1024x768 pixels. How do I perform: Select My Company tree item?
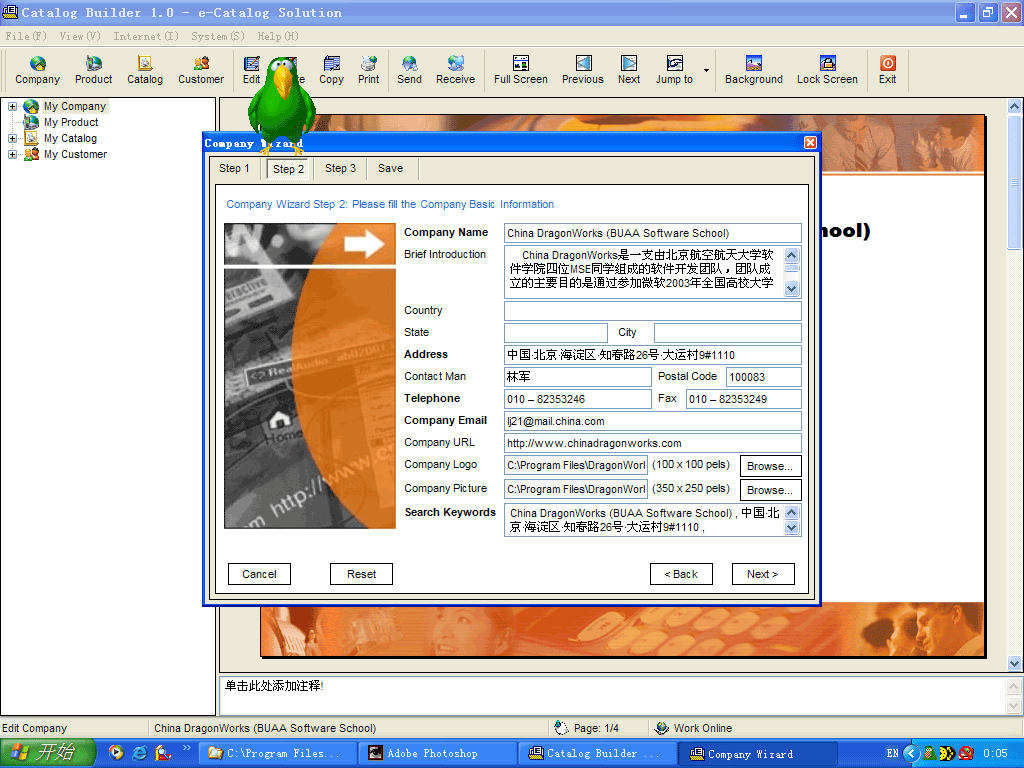(x=74, y=106)
